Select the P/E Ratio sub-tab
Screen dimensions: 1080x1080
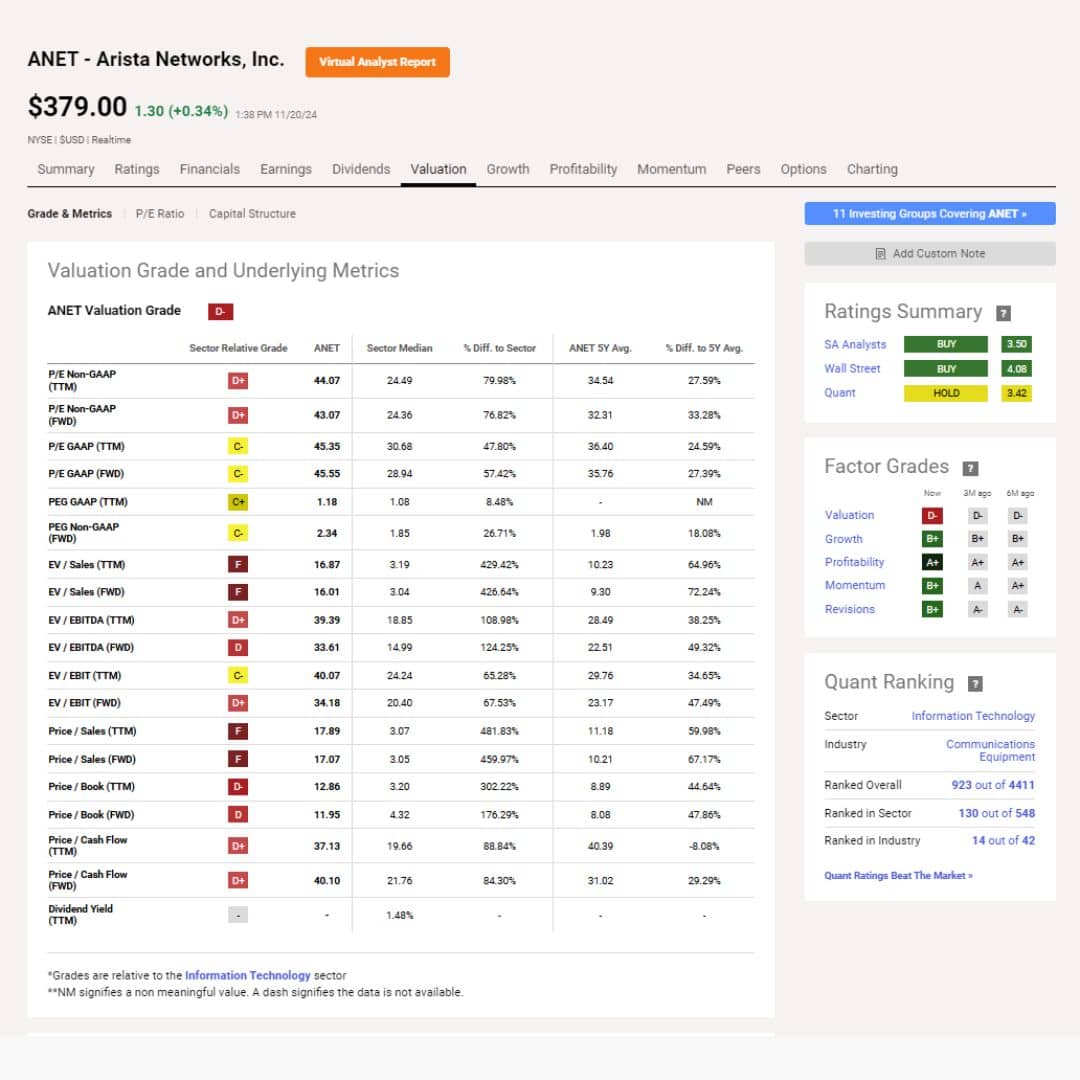(x=160, y=214)
